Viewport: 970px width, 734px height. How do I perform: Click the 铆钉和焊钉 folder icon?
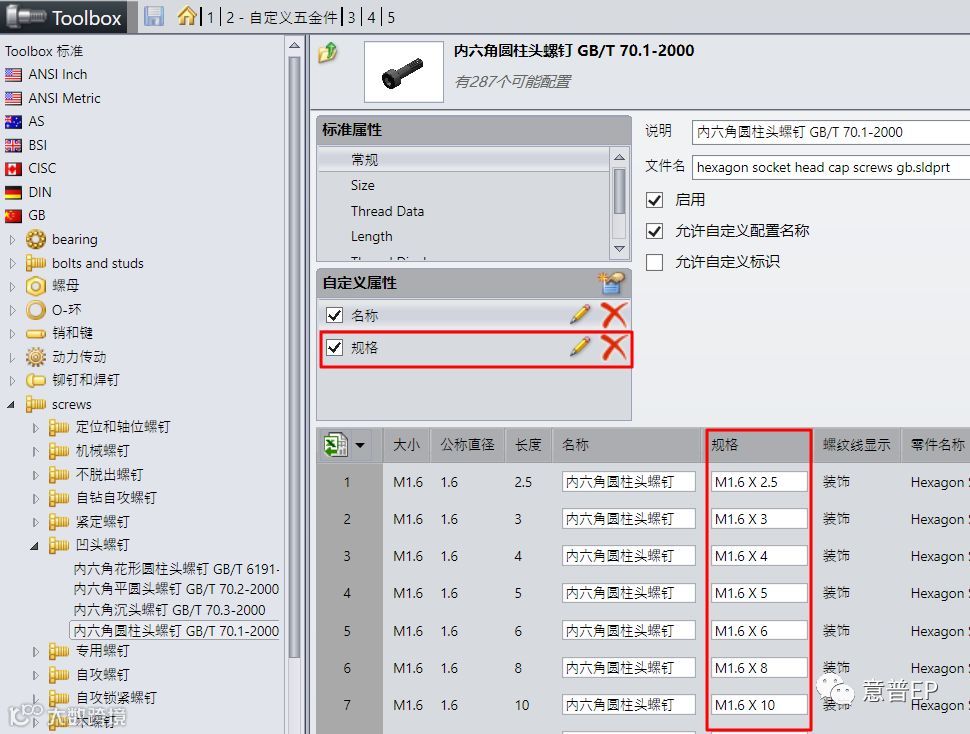point(36,380)
